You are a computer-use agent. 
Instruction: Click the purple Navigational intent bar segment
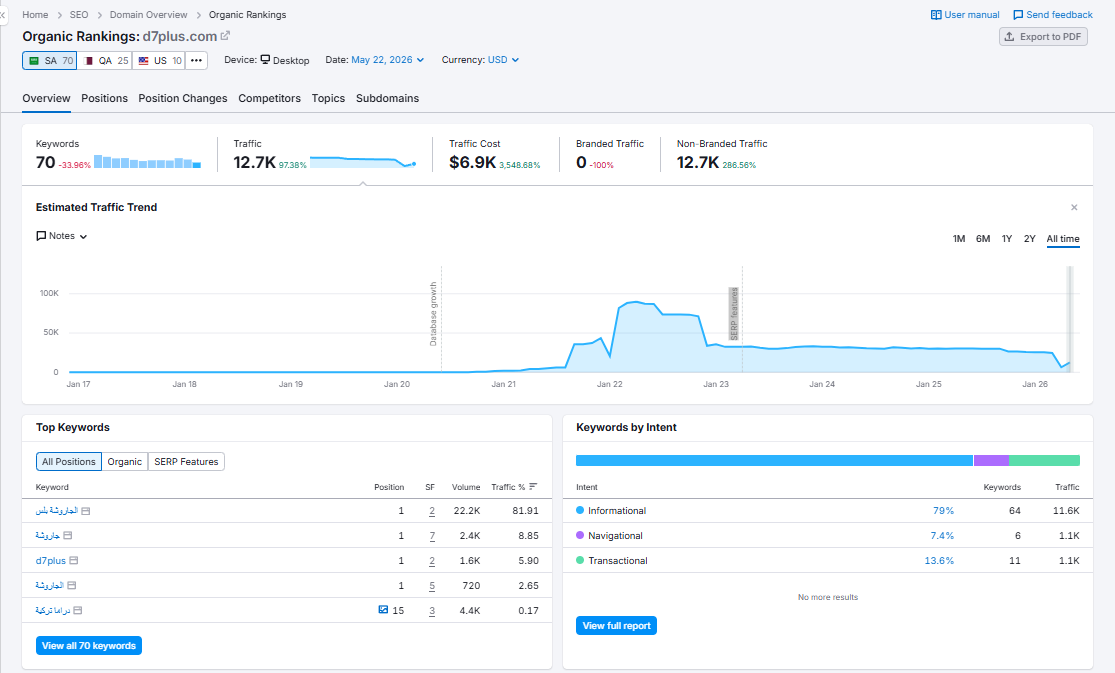point(991,460)
